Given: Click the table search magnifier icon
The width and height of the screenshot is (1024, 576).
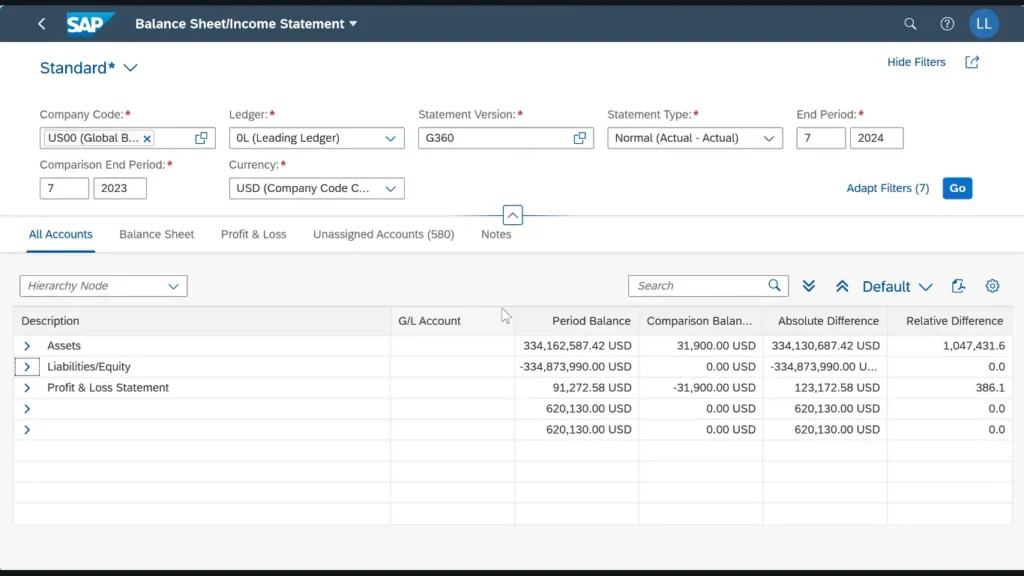Looking at the screenshot, I should pyautogui.click(x=774, y=285).
